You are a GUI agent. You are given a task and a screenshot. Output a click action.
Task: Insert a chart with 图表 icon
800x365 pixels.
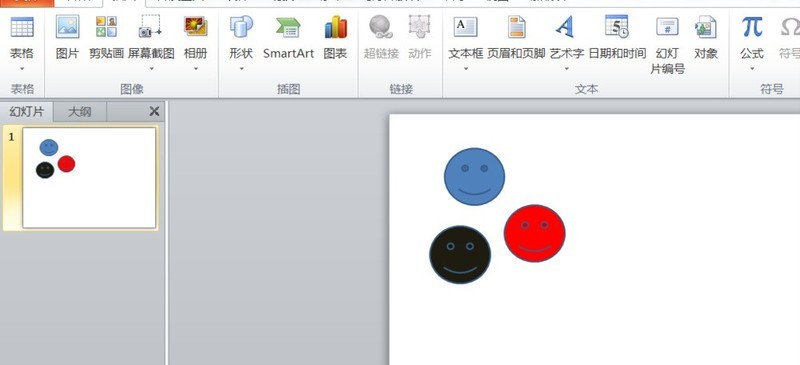pyautogui.click(x=335, y=37)
